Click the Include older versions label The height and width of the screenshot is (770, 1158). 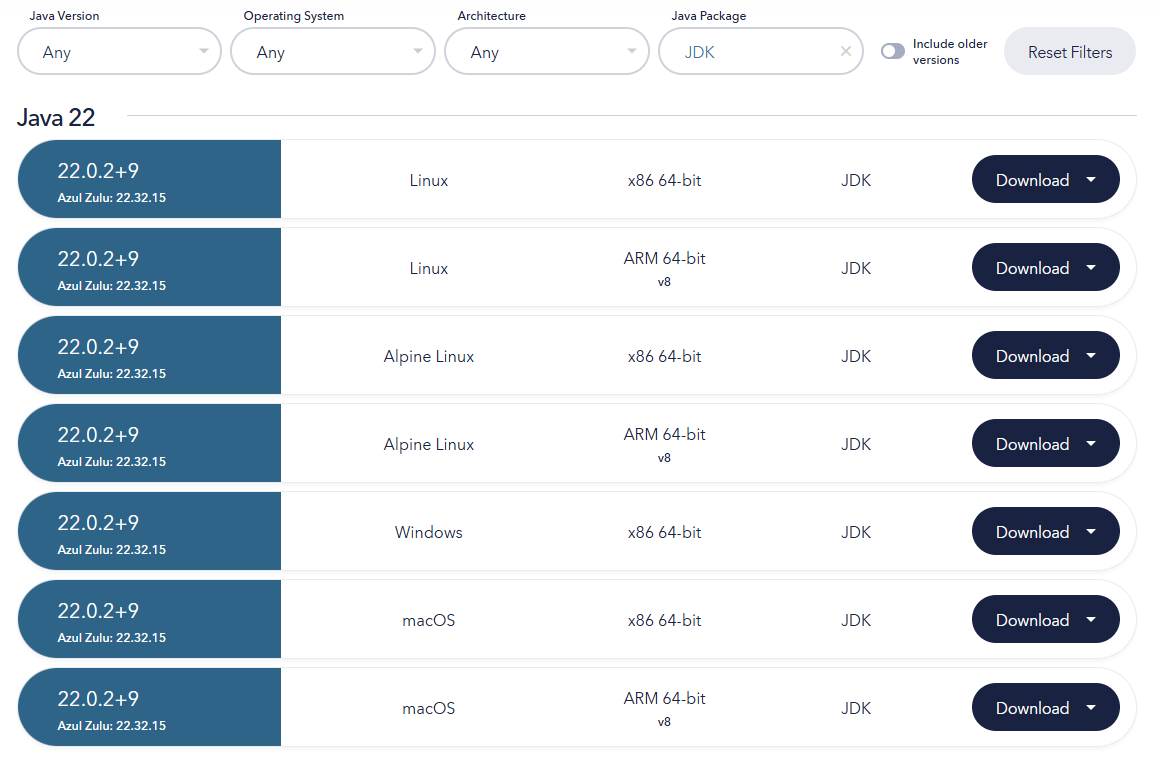(950, 52)
